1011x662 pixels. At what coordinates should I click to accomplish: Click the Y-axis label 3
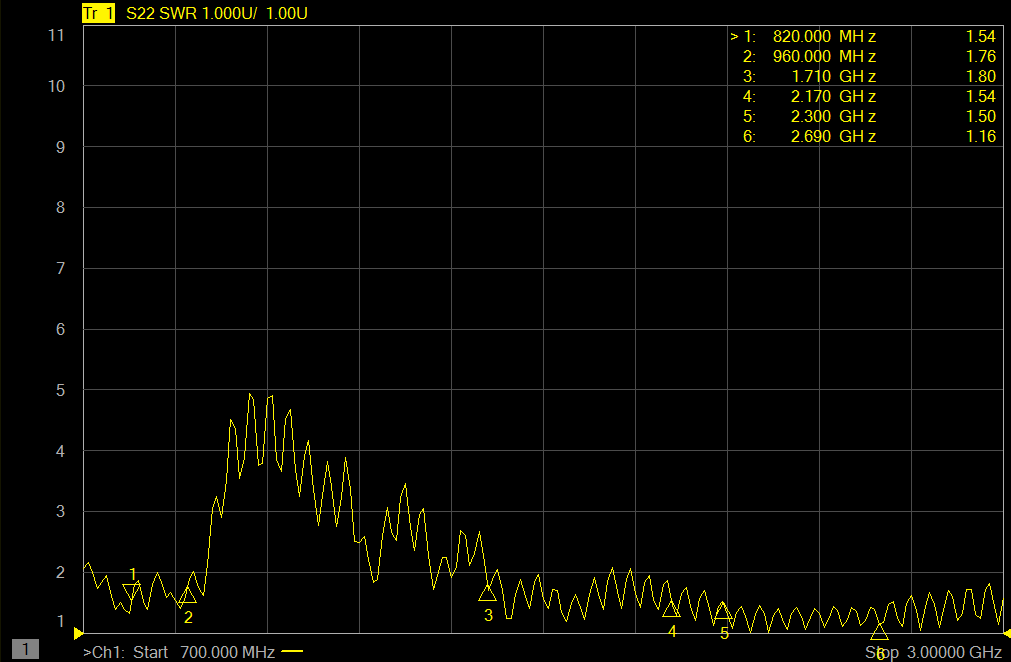(61, 512)
